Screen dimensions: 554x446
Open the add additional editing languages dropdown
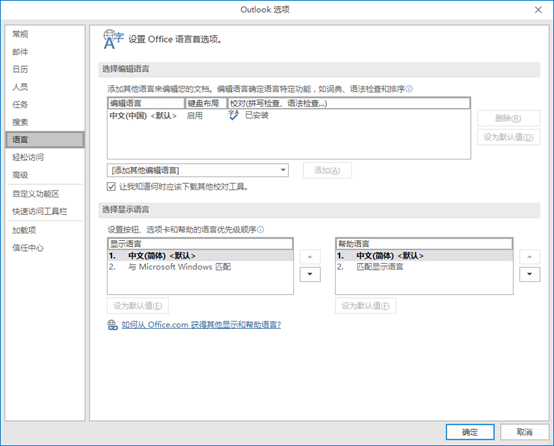coord(198,170)
